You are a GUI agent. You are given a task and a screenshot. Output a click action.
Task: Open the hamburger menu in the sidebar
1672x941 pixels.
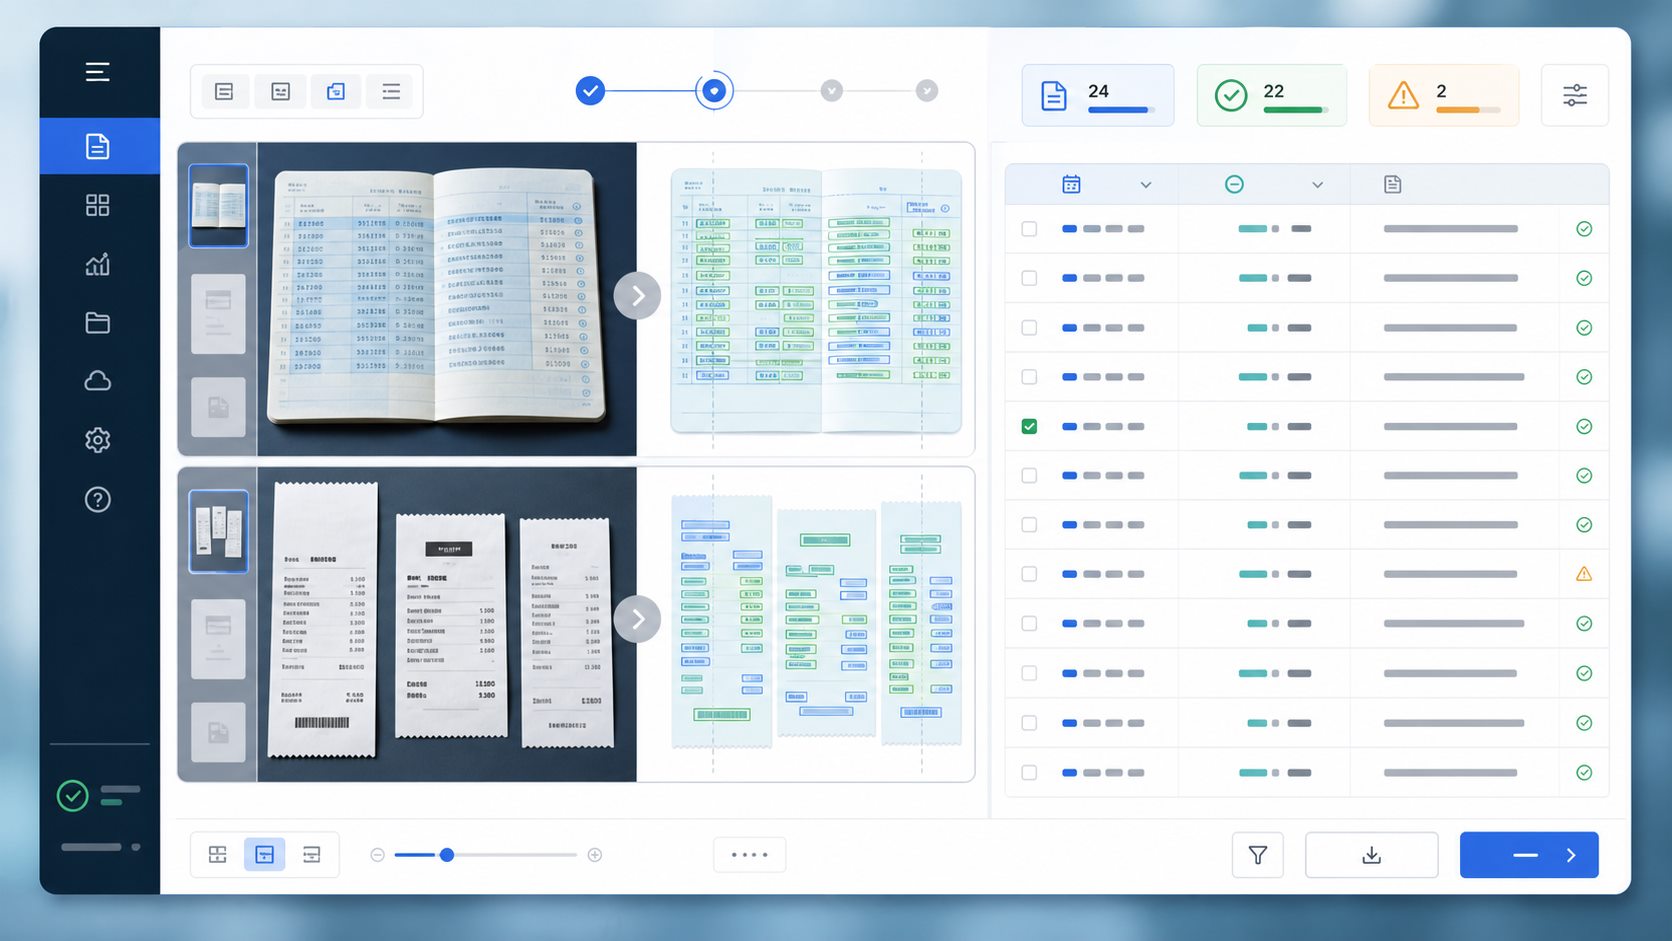click(x=97, y=72)
